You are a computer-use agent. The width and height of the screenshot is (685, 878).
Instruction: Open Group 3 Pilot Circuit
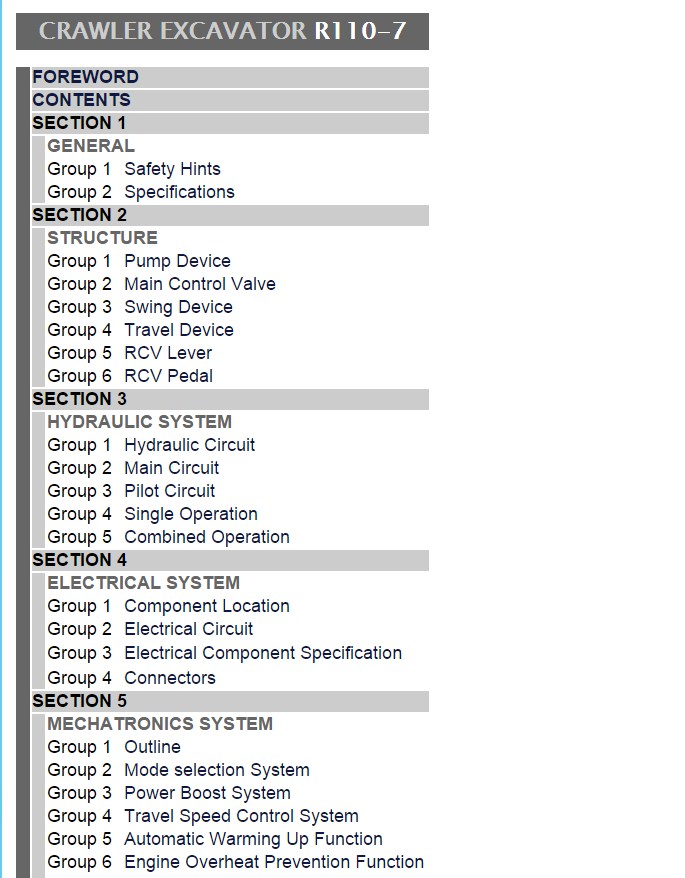[131, 491]
